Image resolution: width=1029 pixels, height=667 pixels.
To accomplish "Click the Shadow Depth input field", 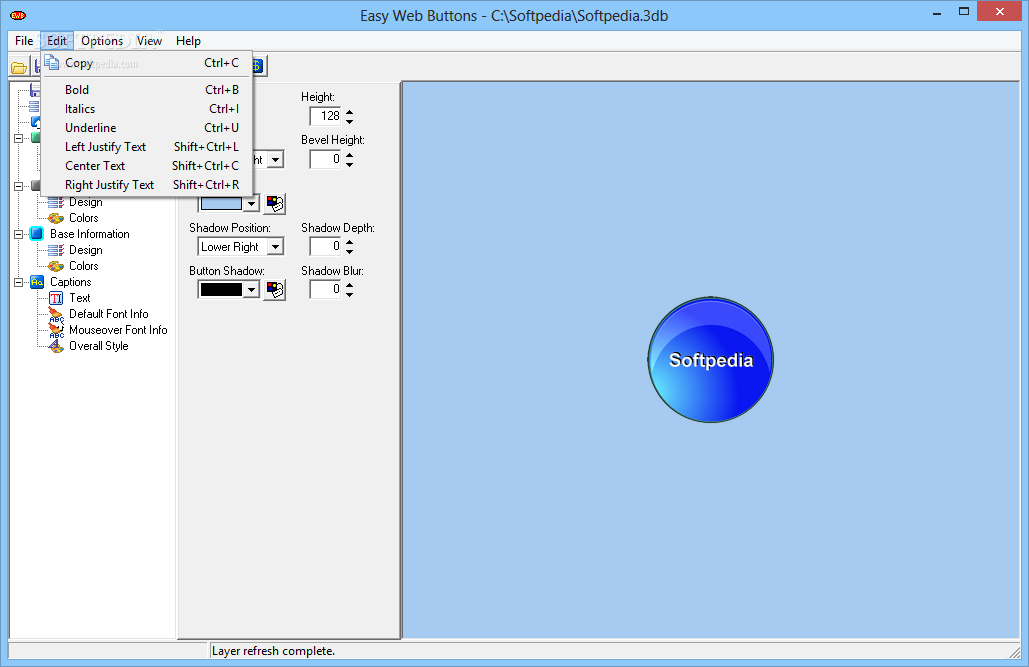I will [x=326, y=246].
